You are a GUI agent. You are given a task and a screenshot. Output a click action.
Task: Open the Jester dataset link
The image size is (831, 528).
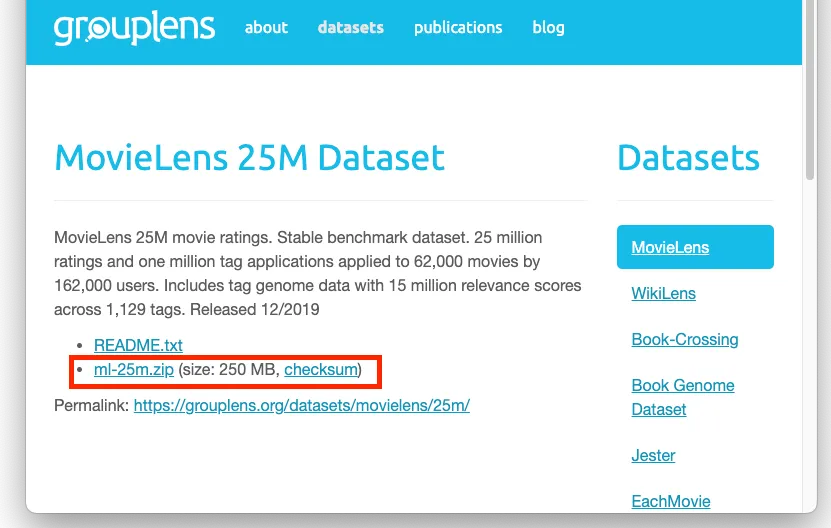[653, 455]
